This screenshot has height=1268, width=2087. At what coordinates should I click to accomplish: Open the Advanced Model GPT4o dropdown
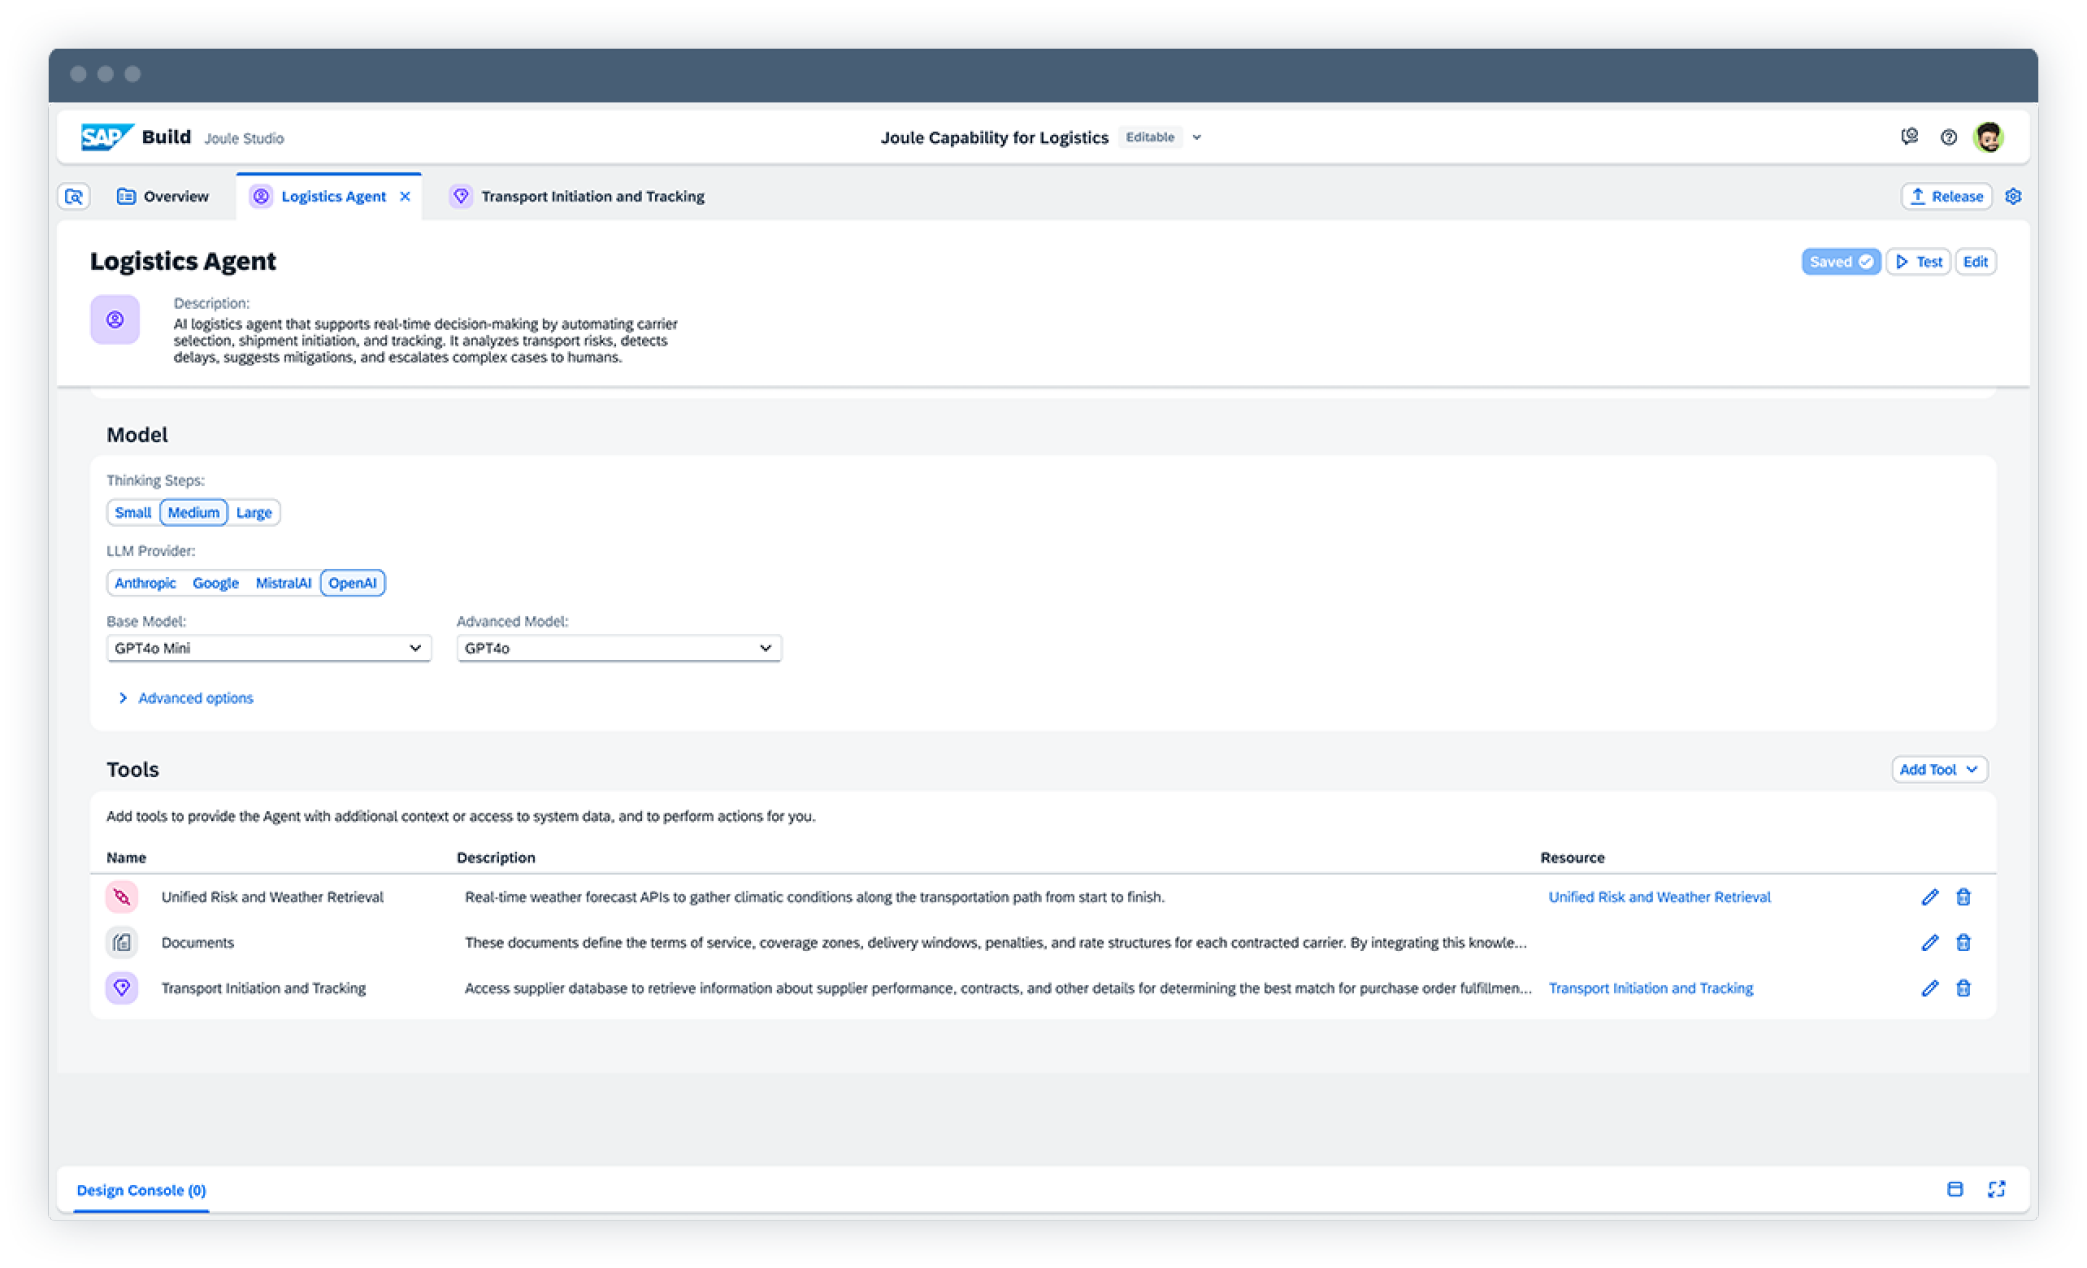point(618,649)
